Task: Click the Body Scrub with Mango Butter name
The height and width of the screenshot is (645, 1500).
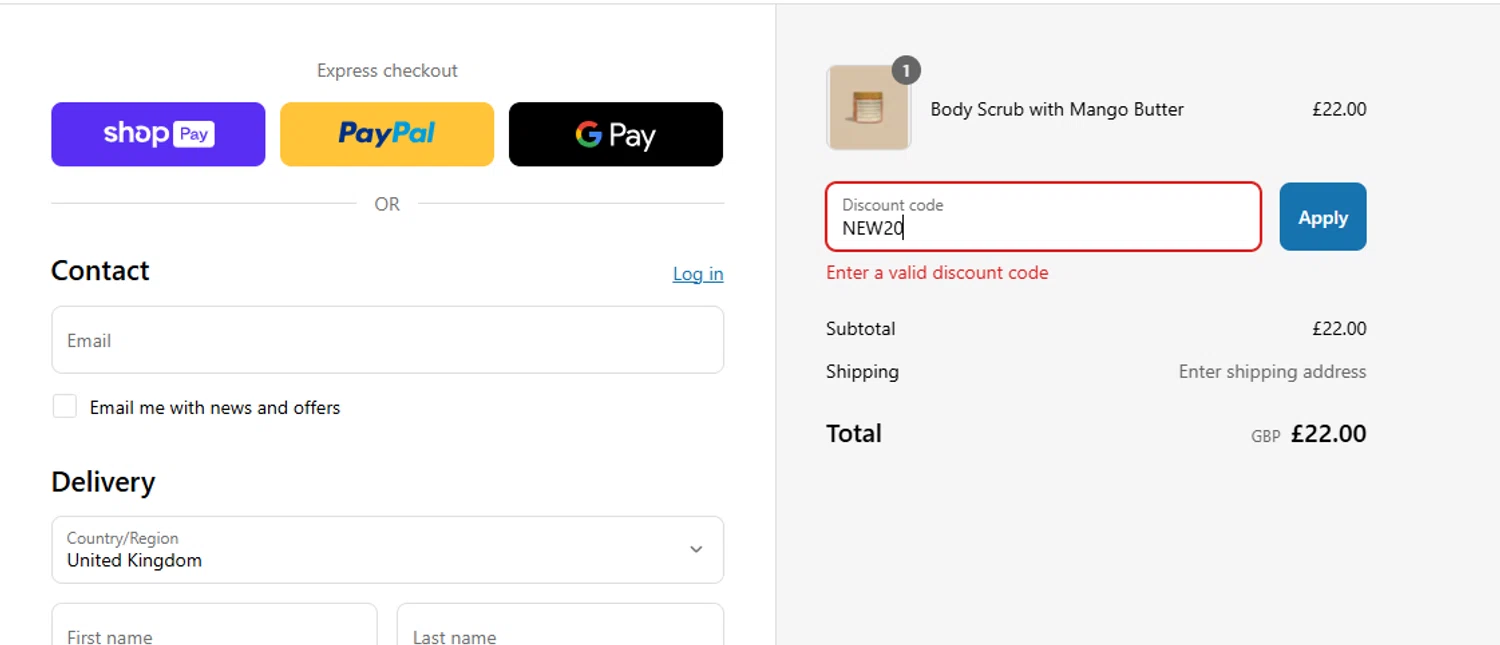Action: [x=1057, y=109]
